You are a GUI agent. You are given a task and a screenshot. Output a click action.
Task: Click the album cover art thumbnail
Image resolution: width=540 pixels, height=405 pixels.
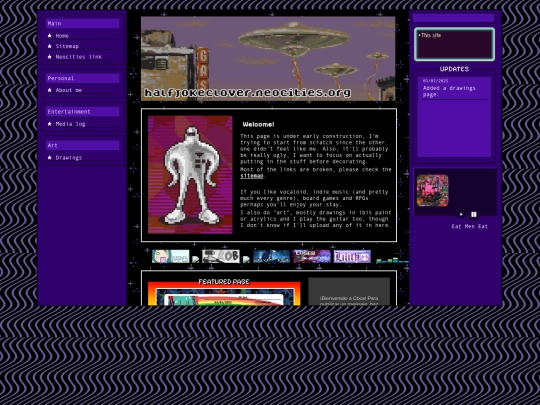click(433, 190)
